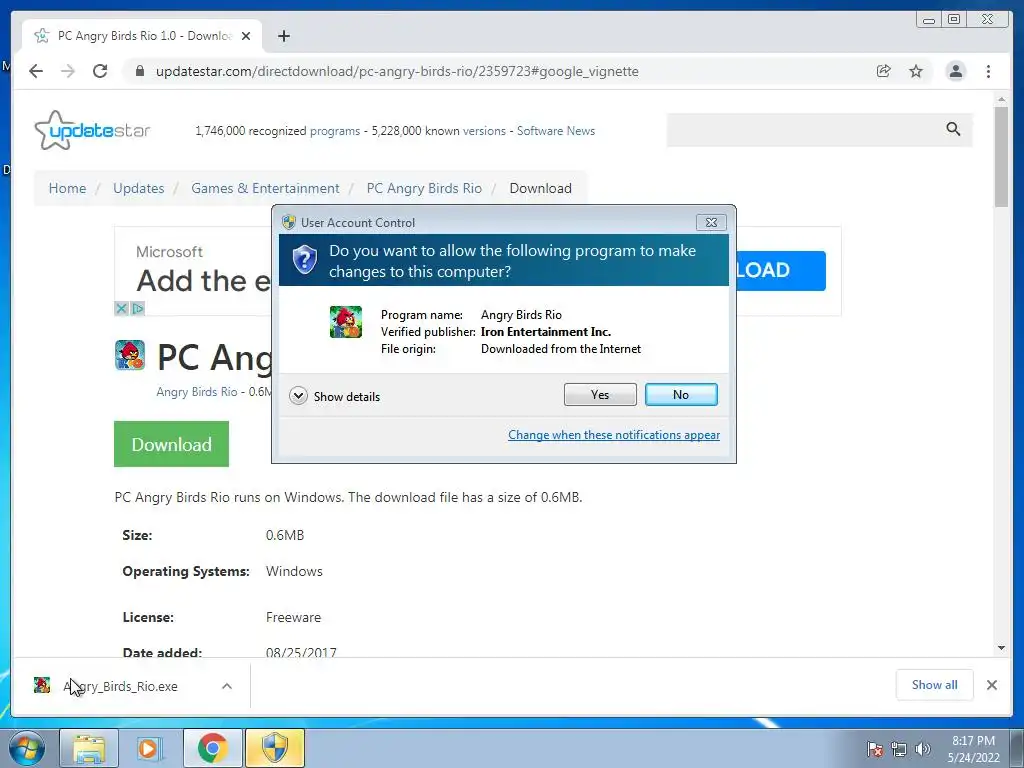Click the vertical scrollbar thumb
Screen dimensions: 1024x768
tap(1002, 157)
